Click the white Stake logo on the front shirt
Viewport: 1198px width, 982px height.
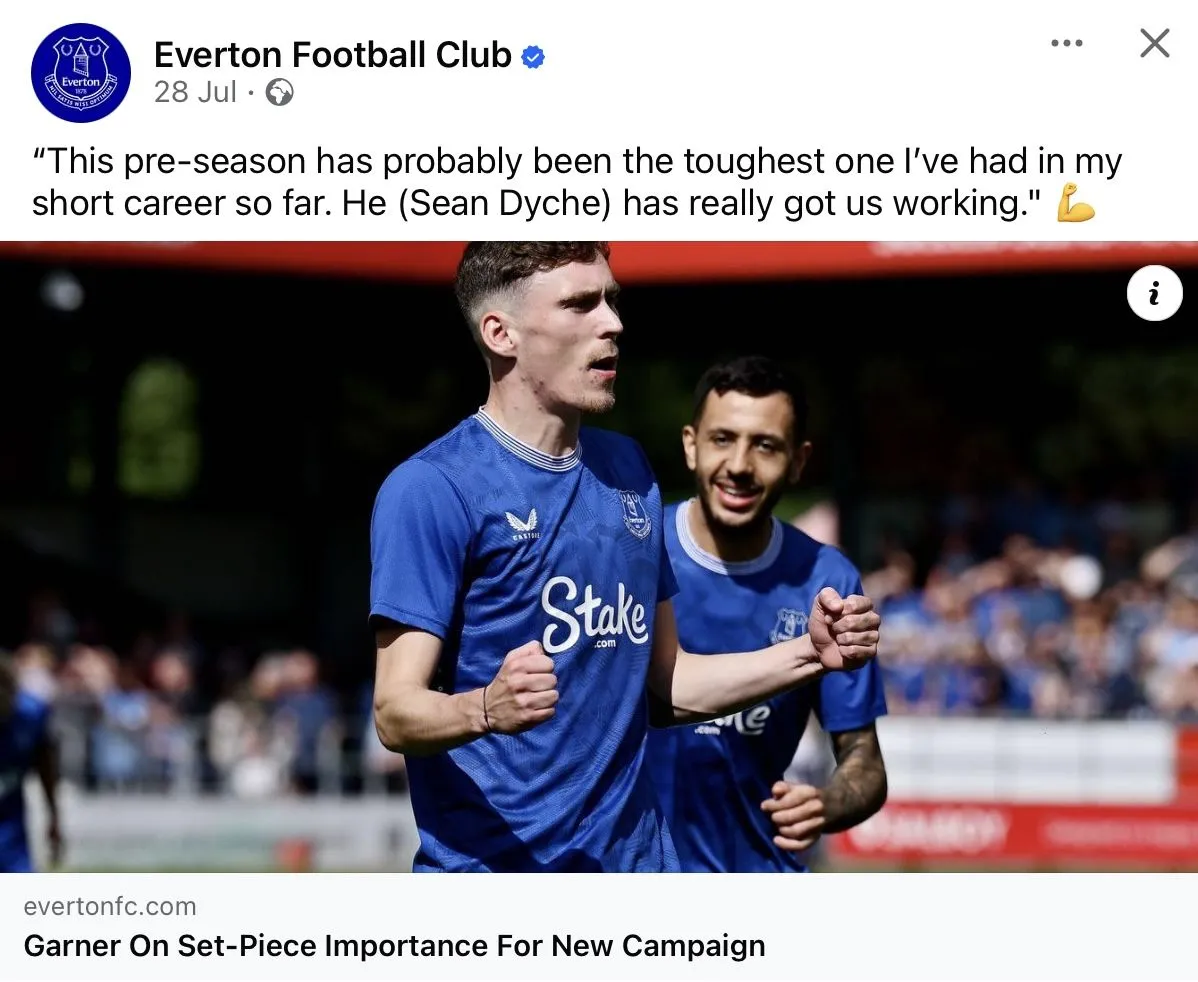pos(593,613)
